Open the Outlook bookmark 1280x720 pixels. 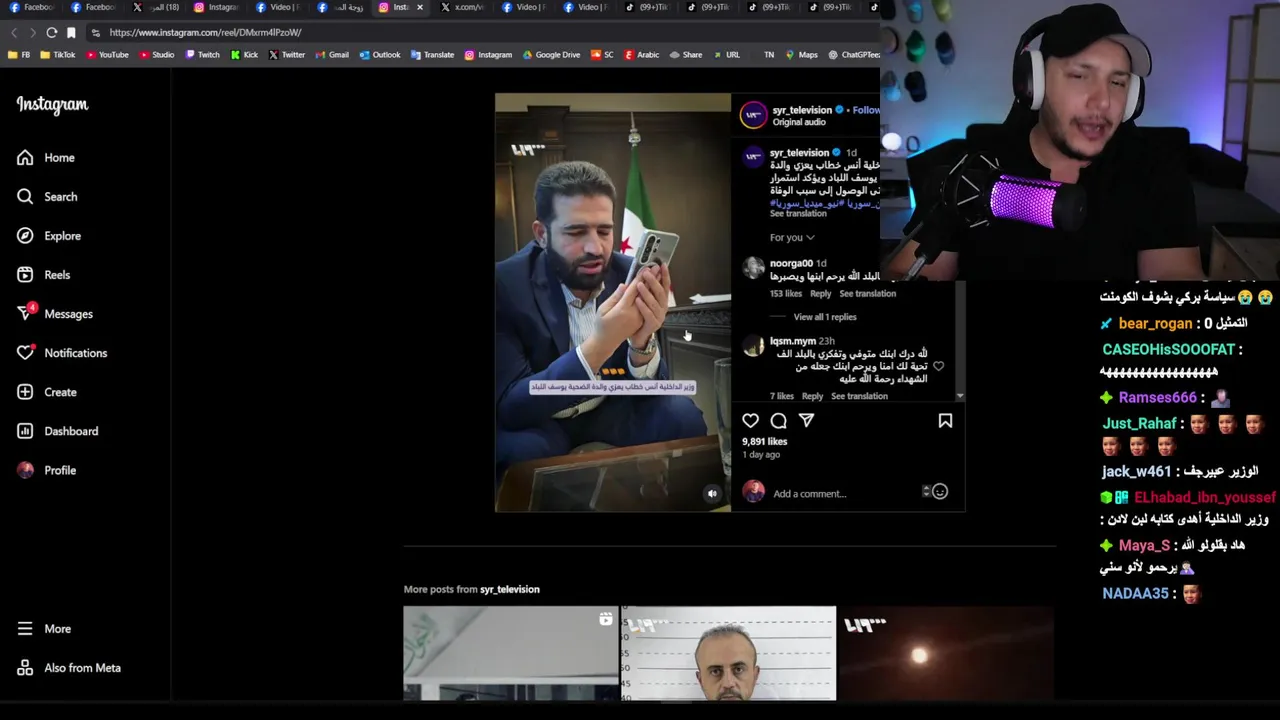(x=379, y=55)
